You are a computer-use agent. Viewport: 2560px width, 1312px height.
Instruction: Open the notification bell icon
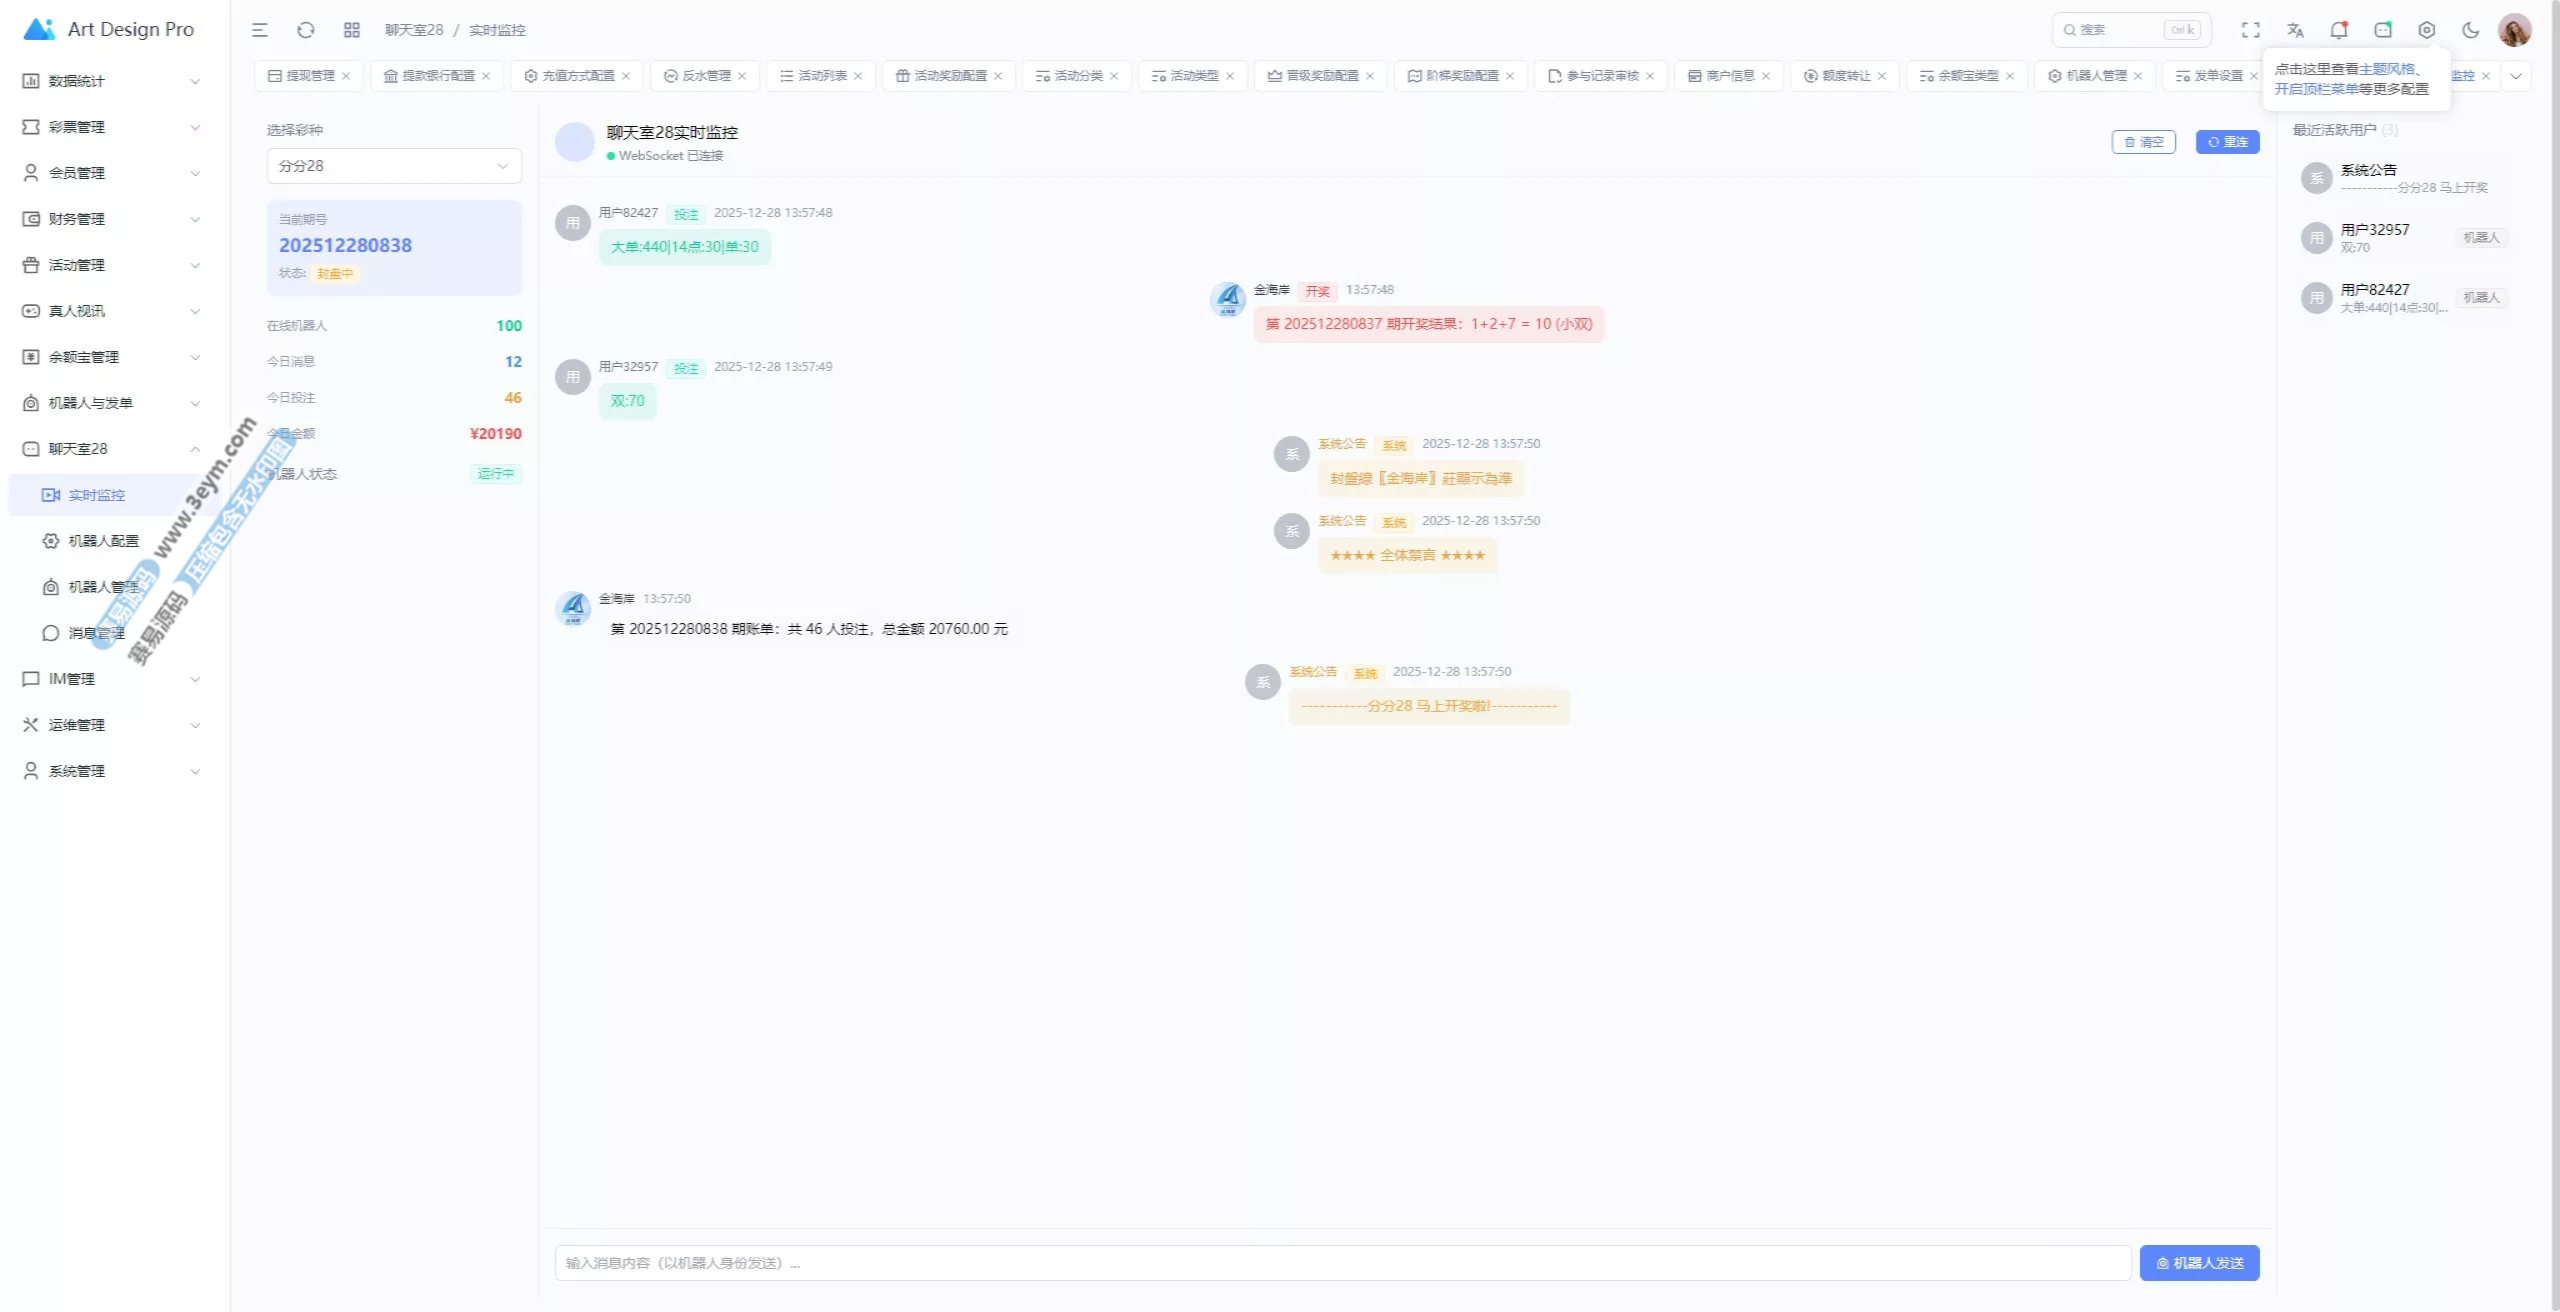click(2339, 30)
